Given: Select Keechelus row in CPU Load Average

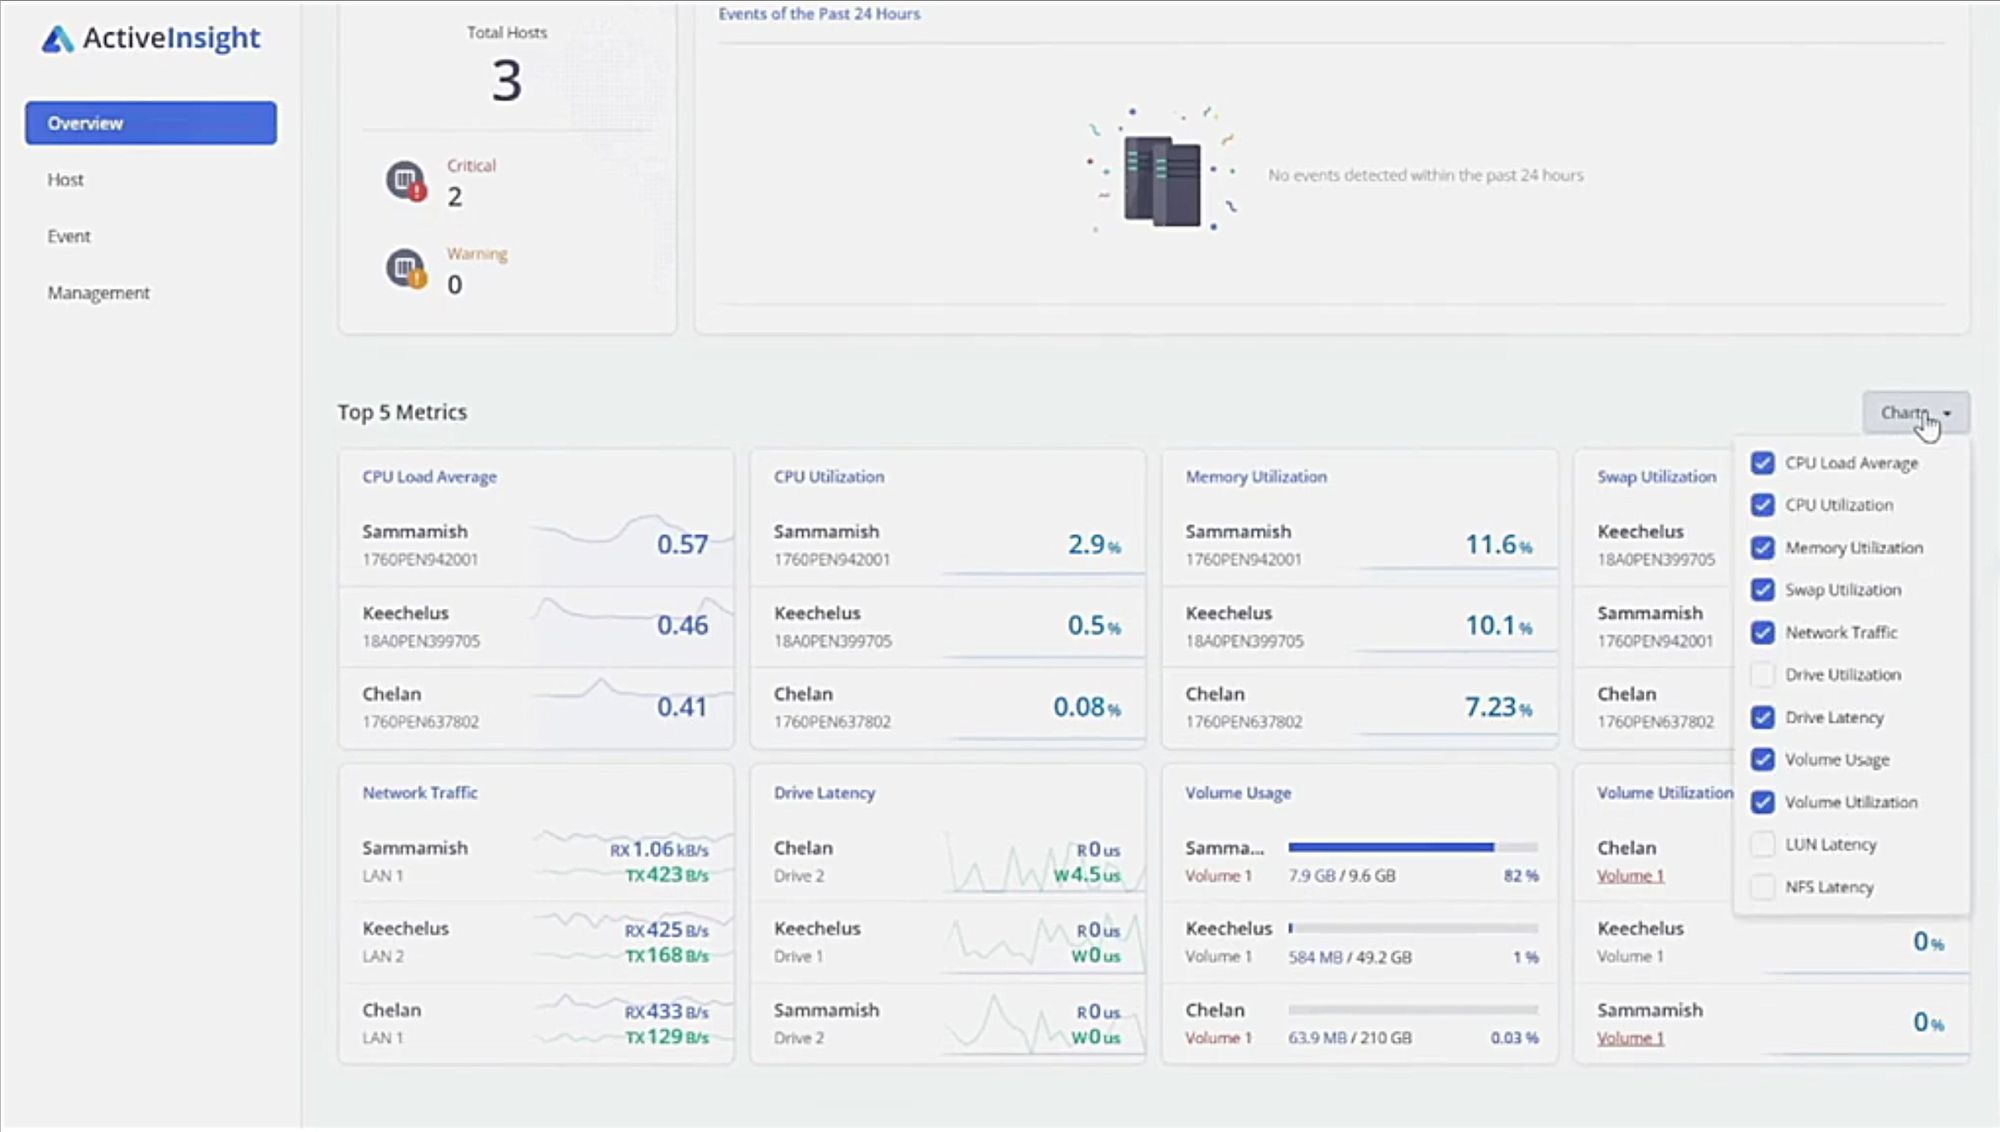Looking at the screenshot, I should (536, 627).
